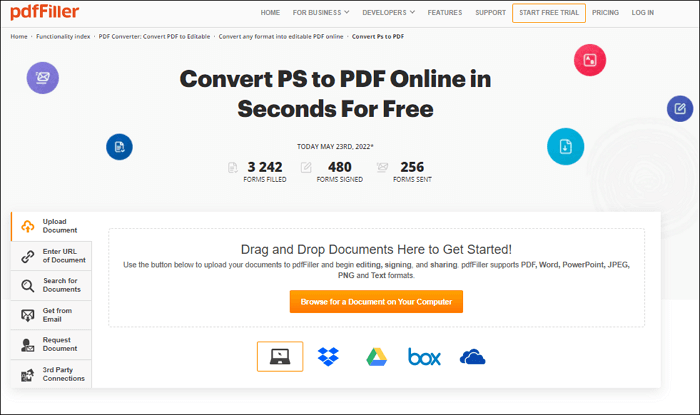Click the Start Free Trial button
Screen dimensions: 700x415
549,13
